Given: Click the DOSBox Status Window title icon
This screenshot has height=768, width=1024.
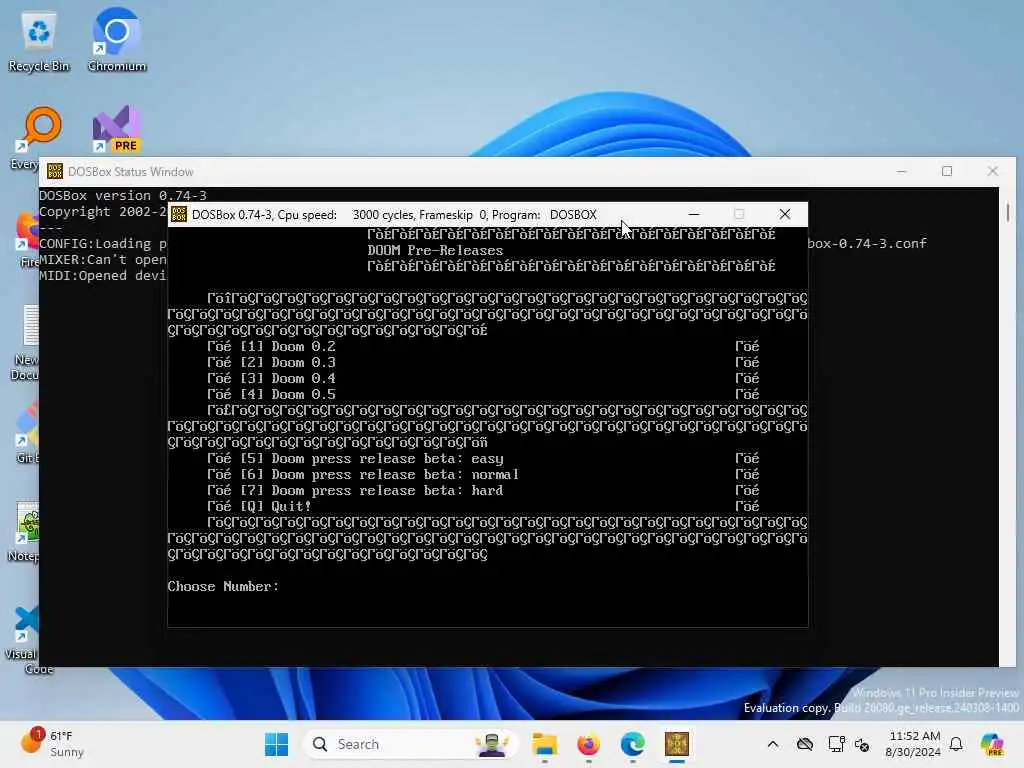Looking at the screenshot, I should (55, 172).
